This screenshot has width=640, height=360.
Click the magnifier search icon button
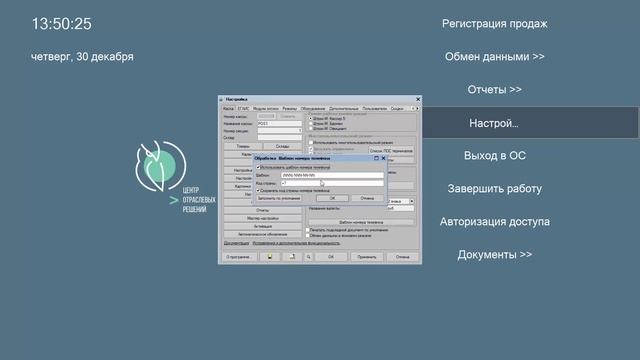309,257
